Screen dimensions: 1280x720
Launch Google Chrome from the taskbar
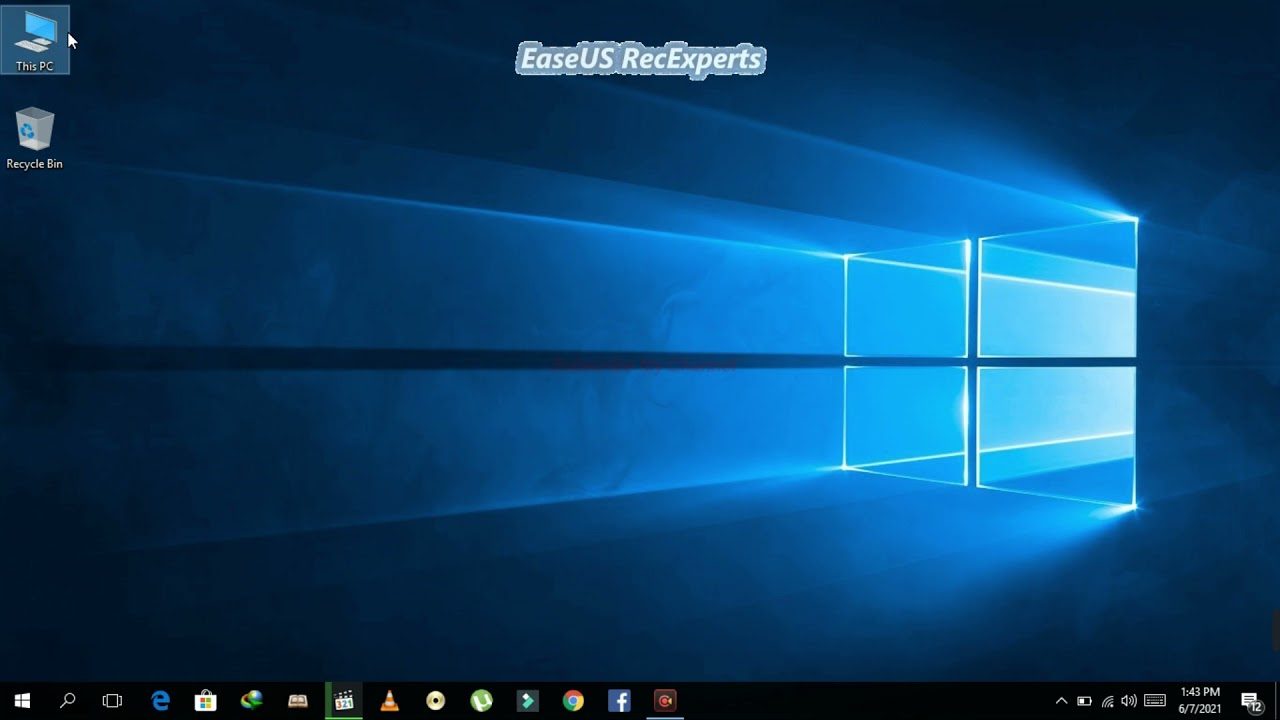coord(573,701)
